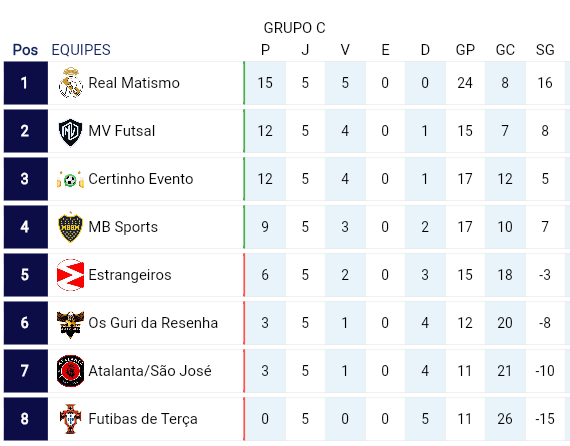Open the MV Futsal team link

coord(122,131)
